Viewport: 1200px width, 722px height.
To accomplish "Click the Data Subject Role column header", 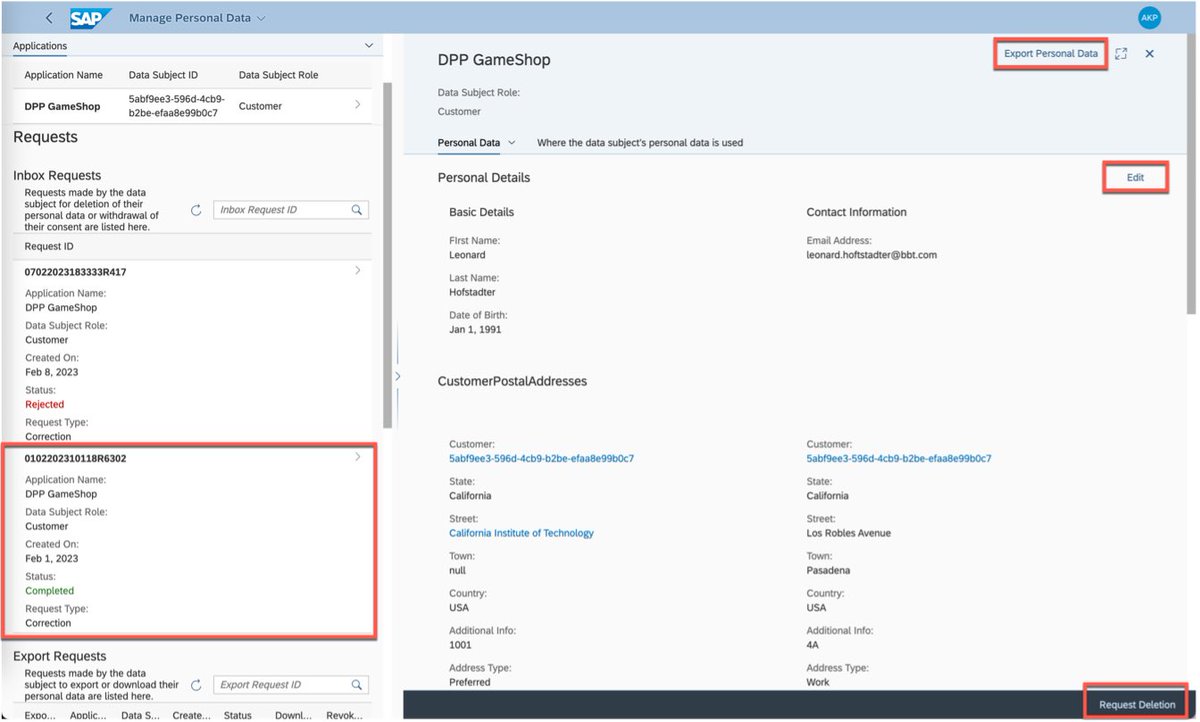I will pyautogui.click(x=278, y=75).
